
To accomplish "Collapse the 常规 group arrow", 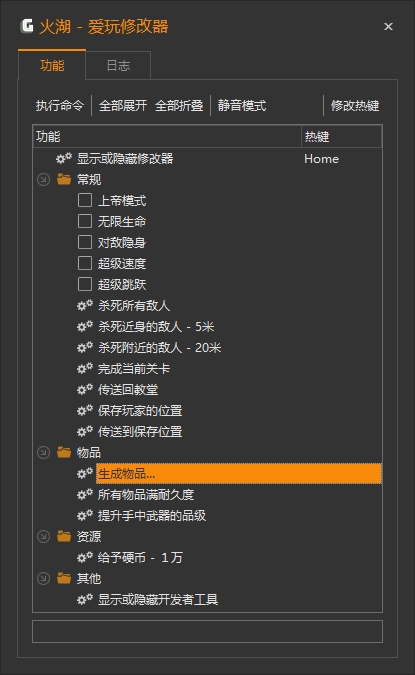I will coord(43,180).
